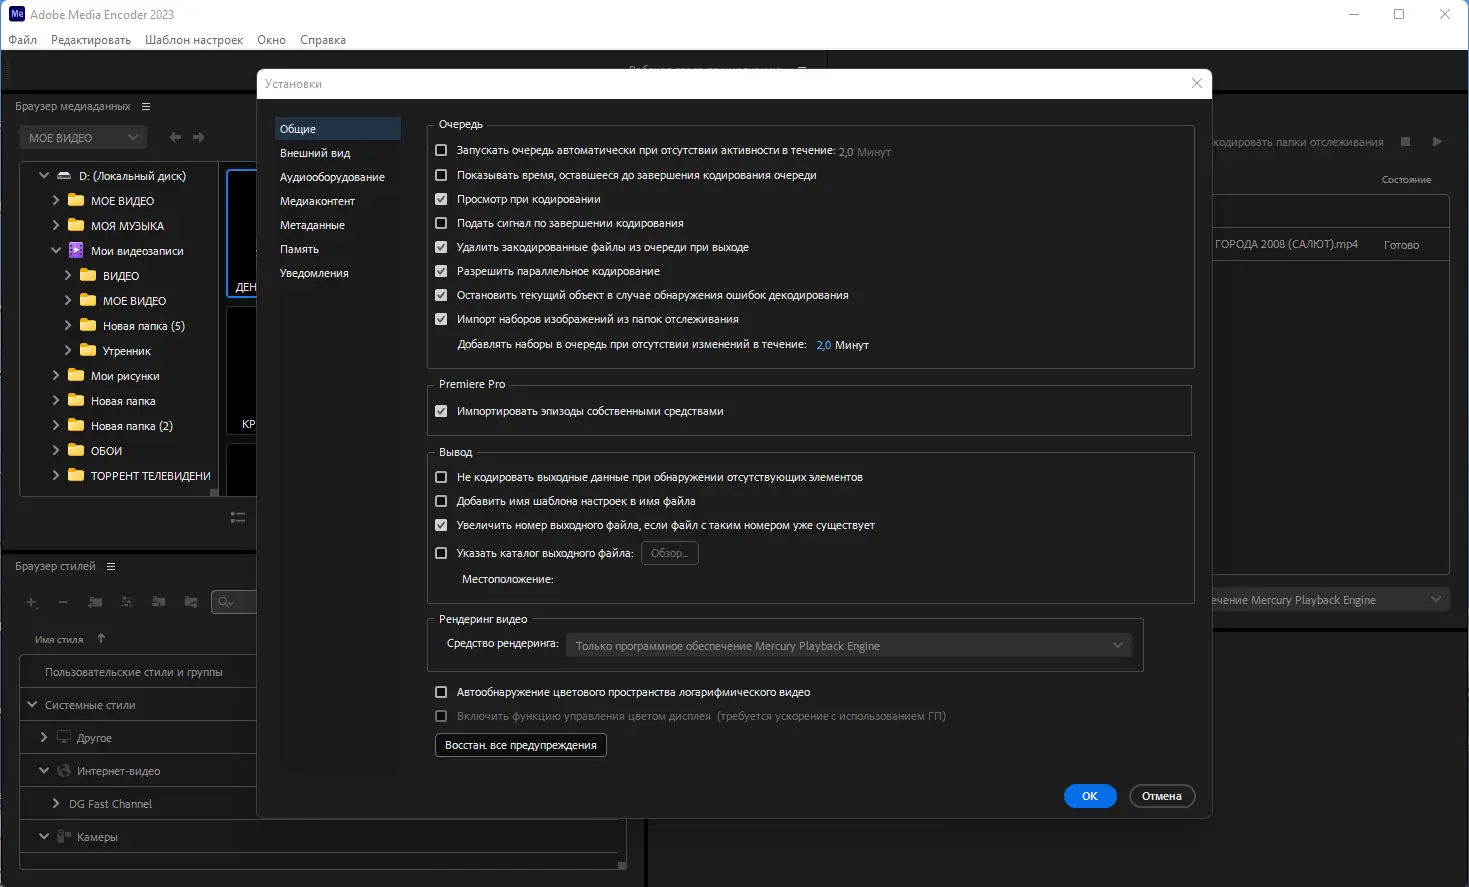Image resolution: width=1469 pixels, height=887 pixels.
Task: Collapse the Мои видеозаписи node
Action: [56, 250]
